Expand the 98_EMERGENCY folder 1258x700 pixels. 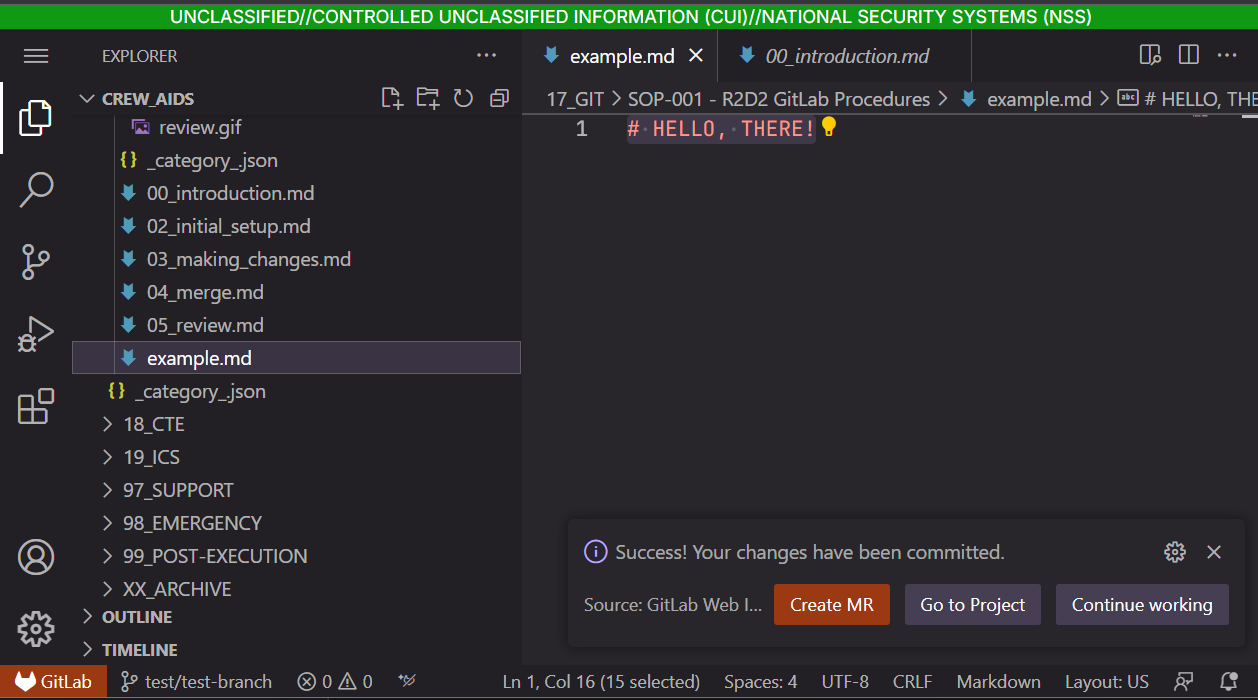click(x=296, y=523)
